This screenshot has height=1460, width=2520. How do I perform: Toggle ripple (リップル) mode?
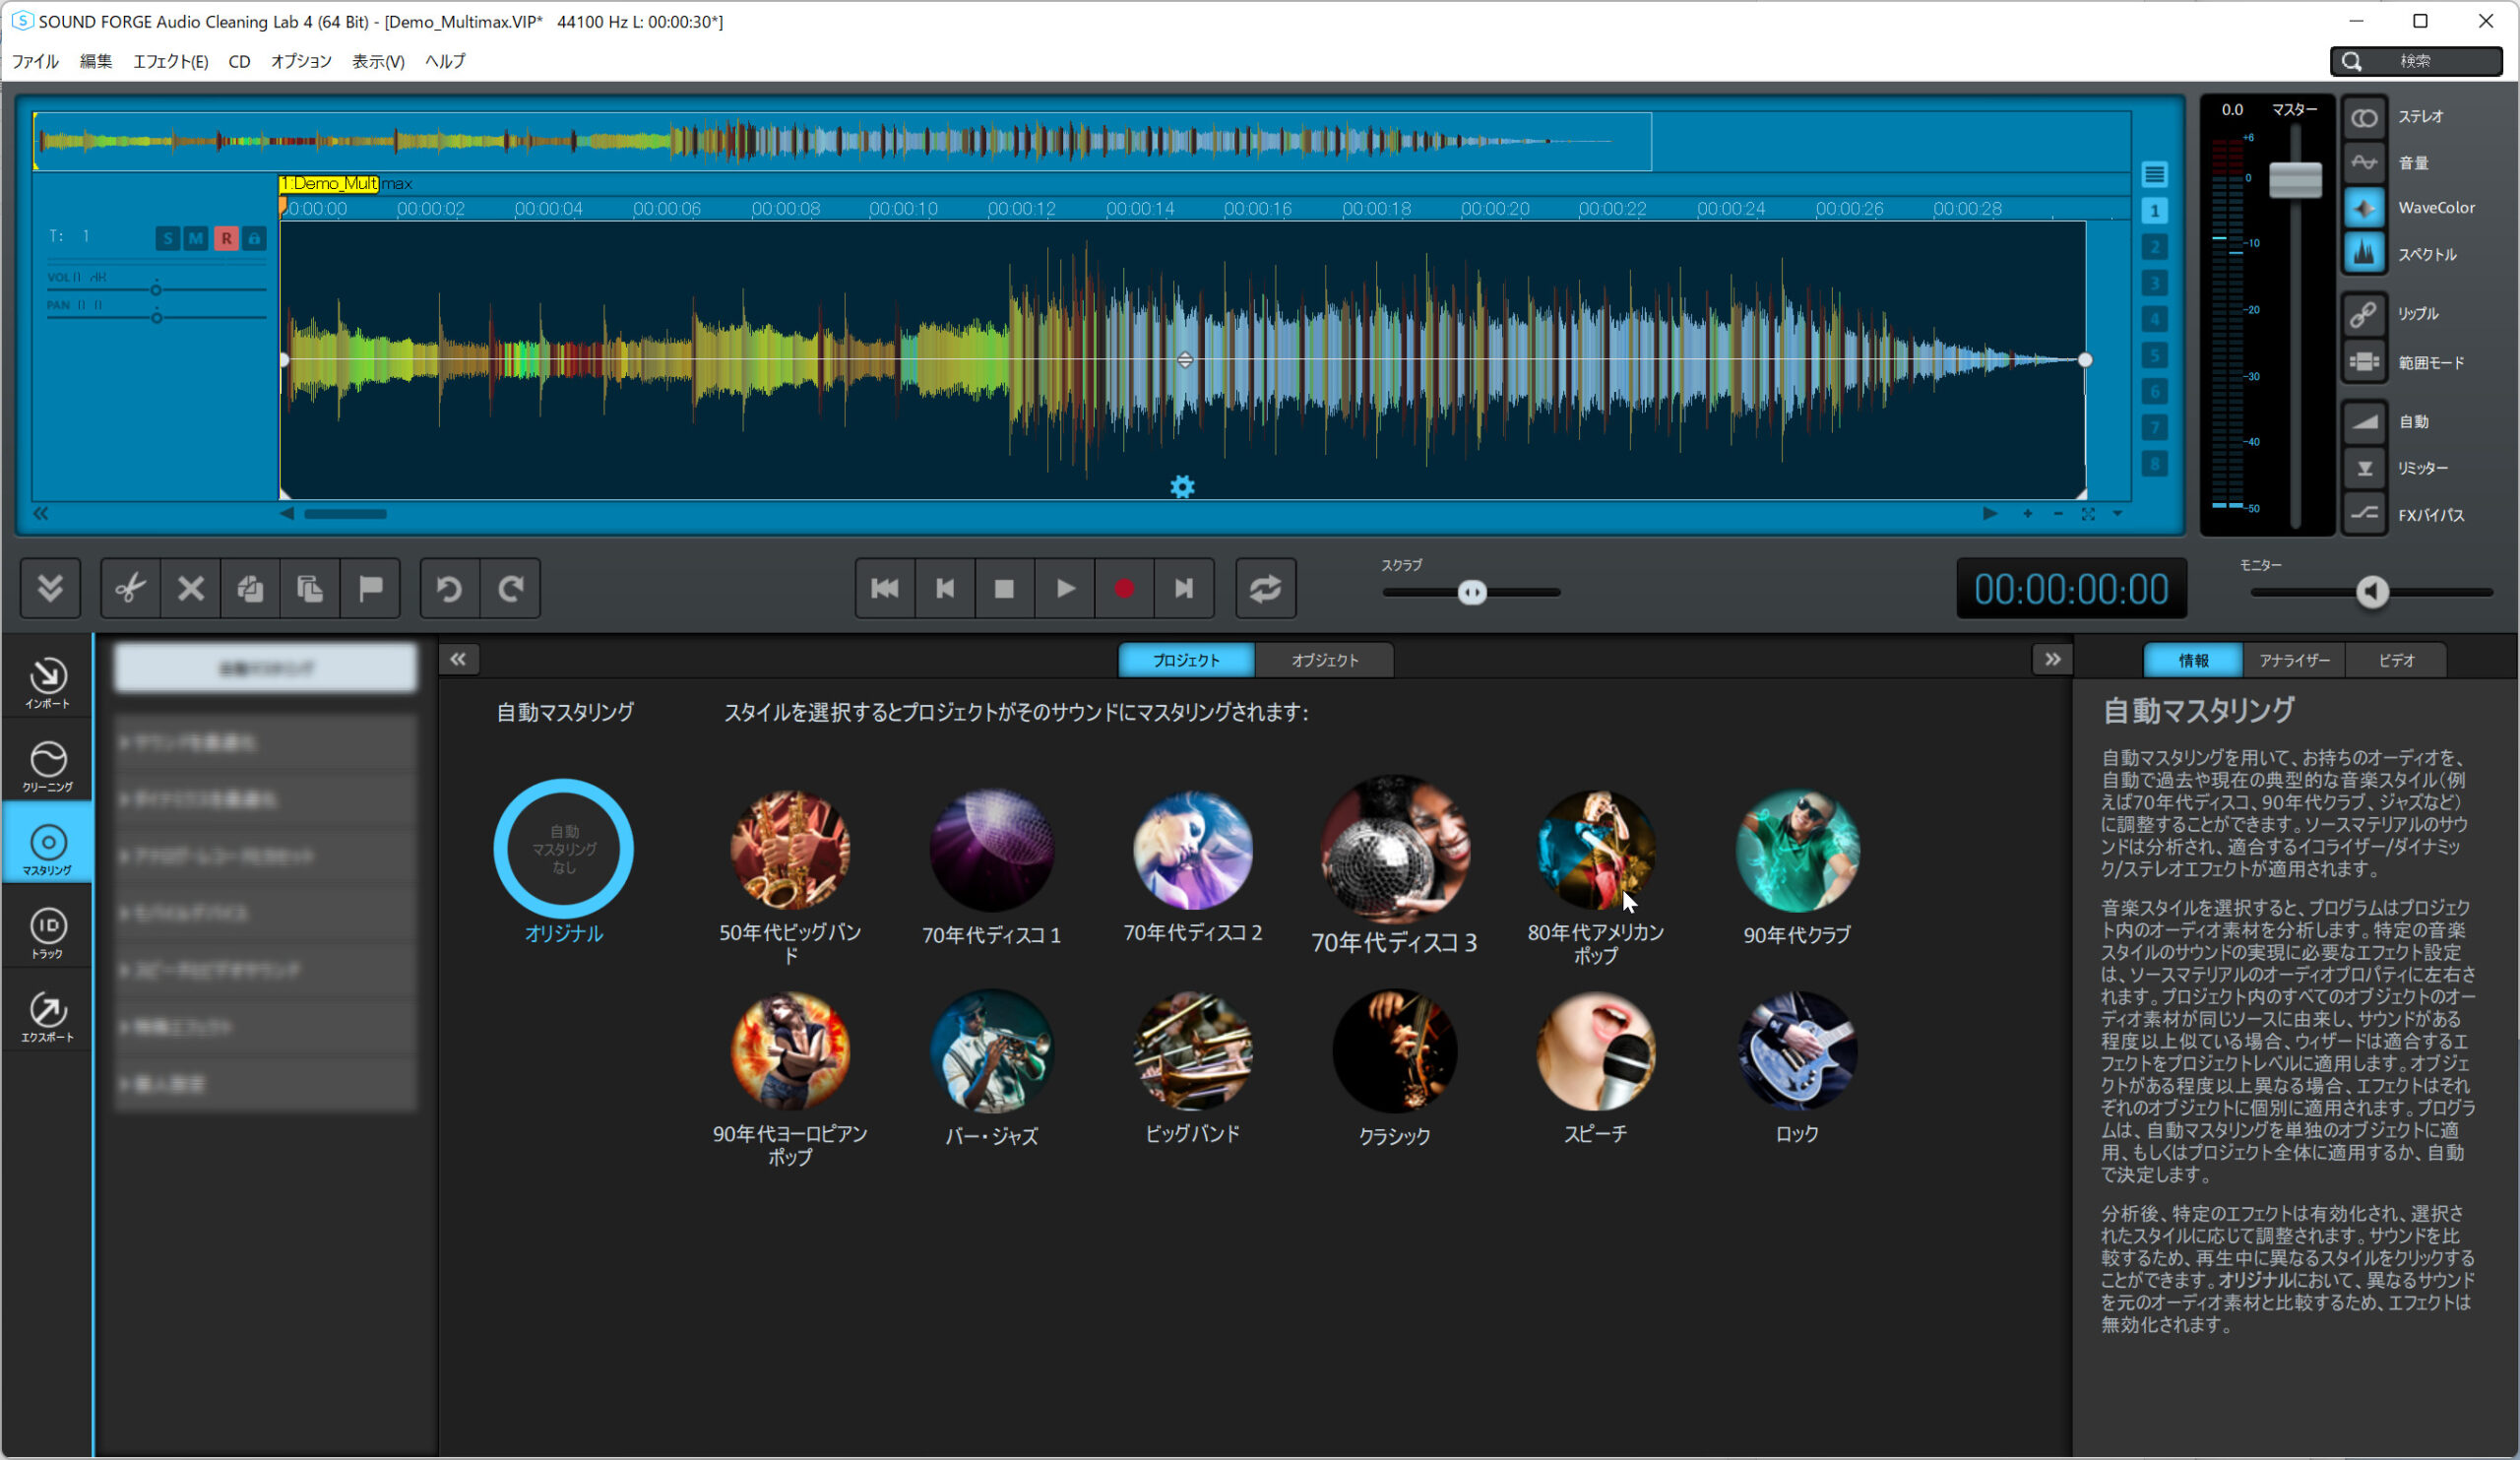[x=2364, y=314]
